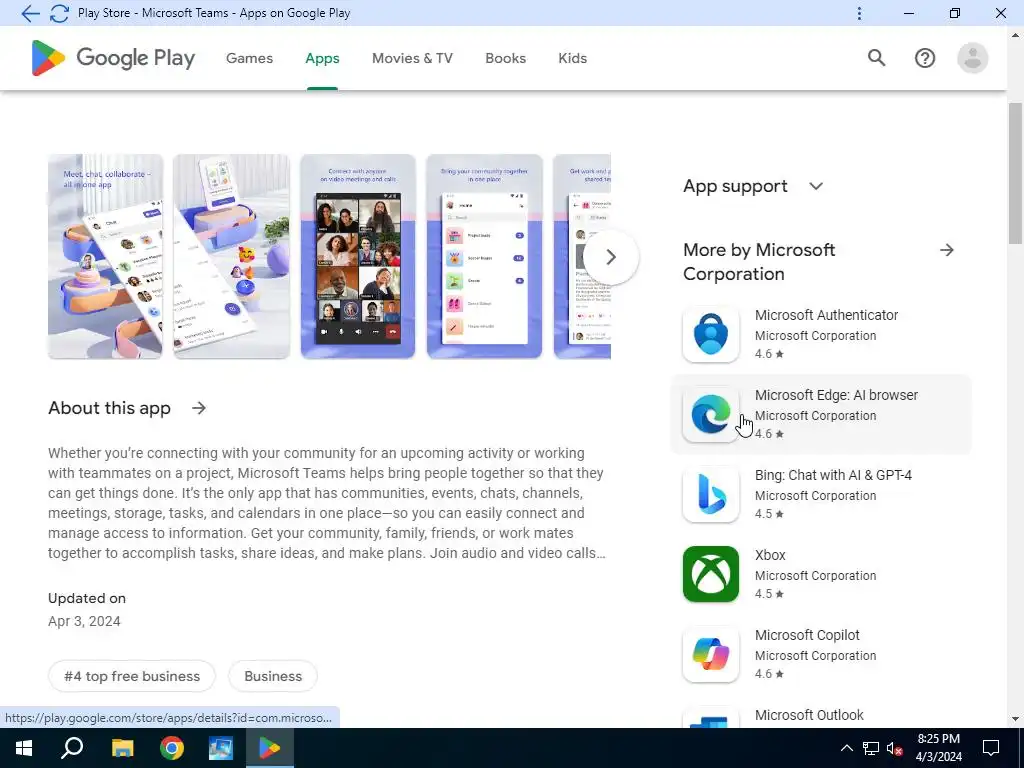Click the network tray icon

(871, 748)
